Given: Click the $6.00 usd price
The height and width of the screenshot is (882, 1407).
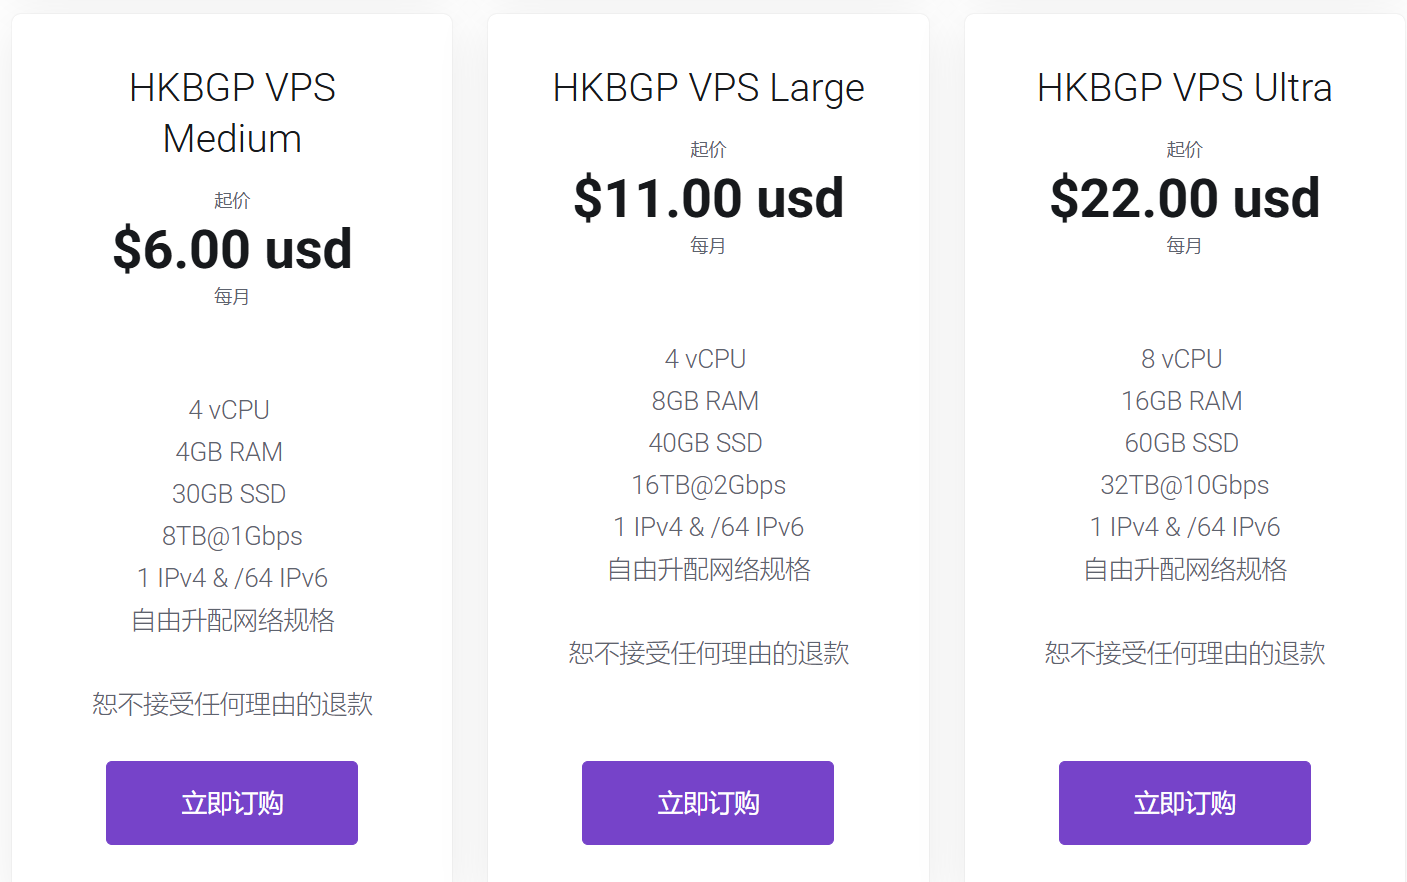Looking at the screenshot, I should pyautogui.click(x=232, y=249).
